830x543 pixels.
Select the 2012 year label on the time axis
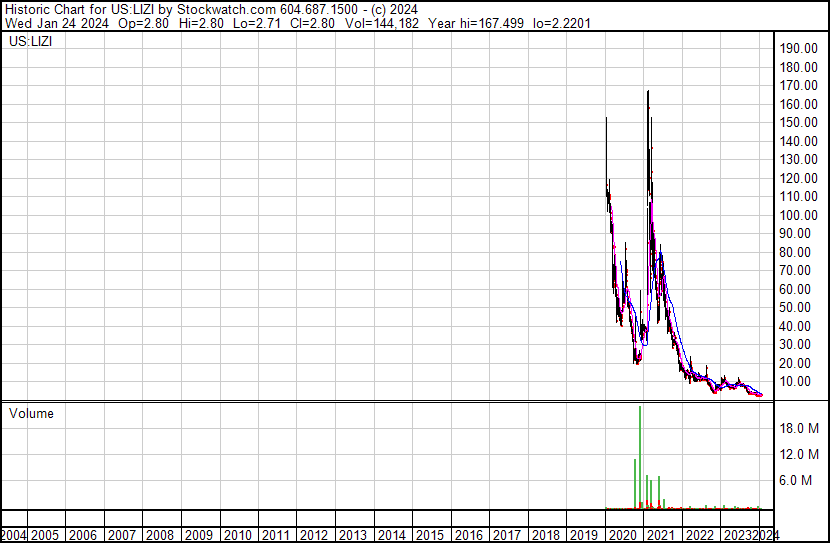(314, 535)
